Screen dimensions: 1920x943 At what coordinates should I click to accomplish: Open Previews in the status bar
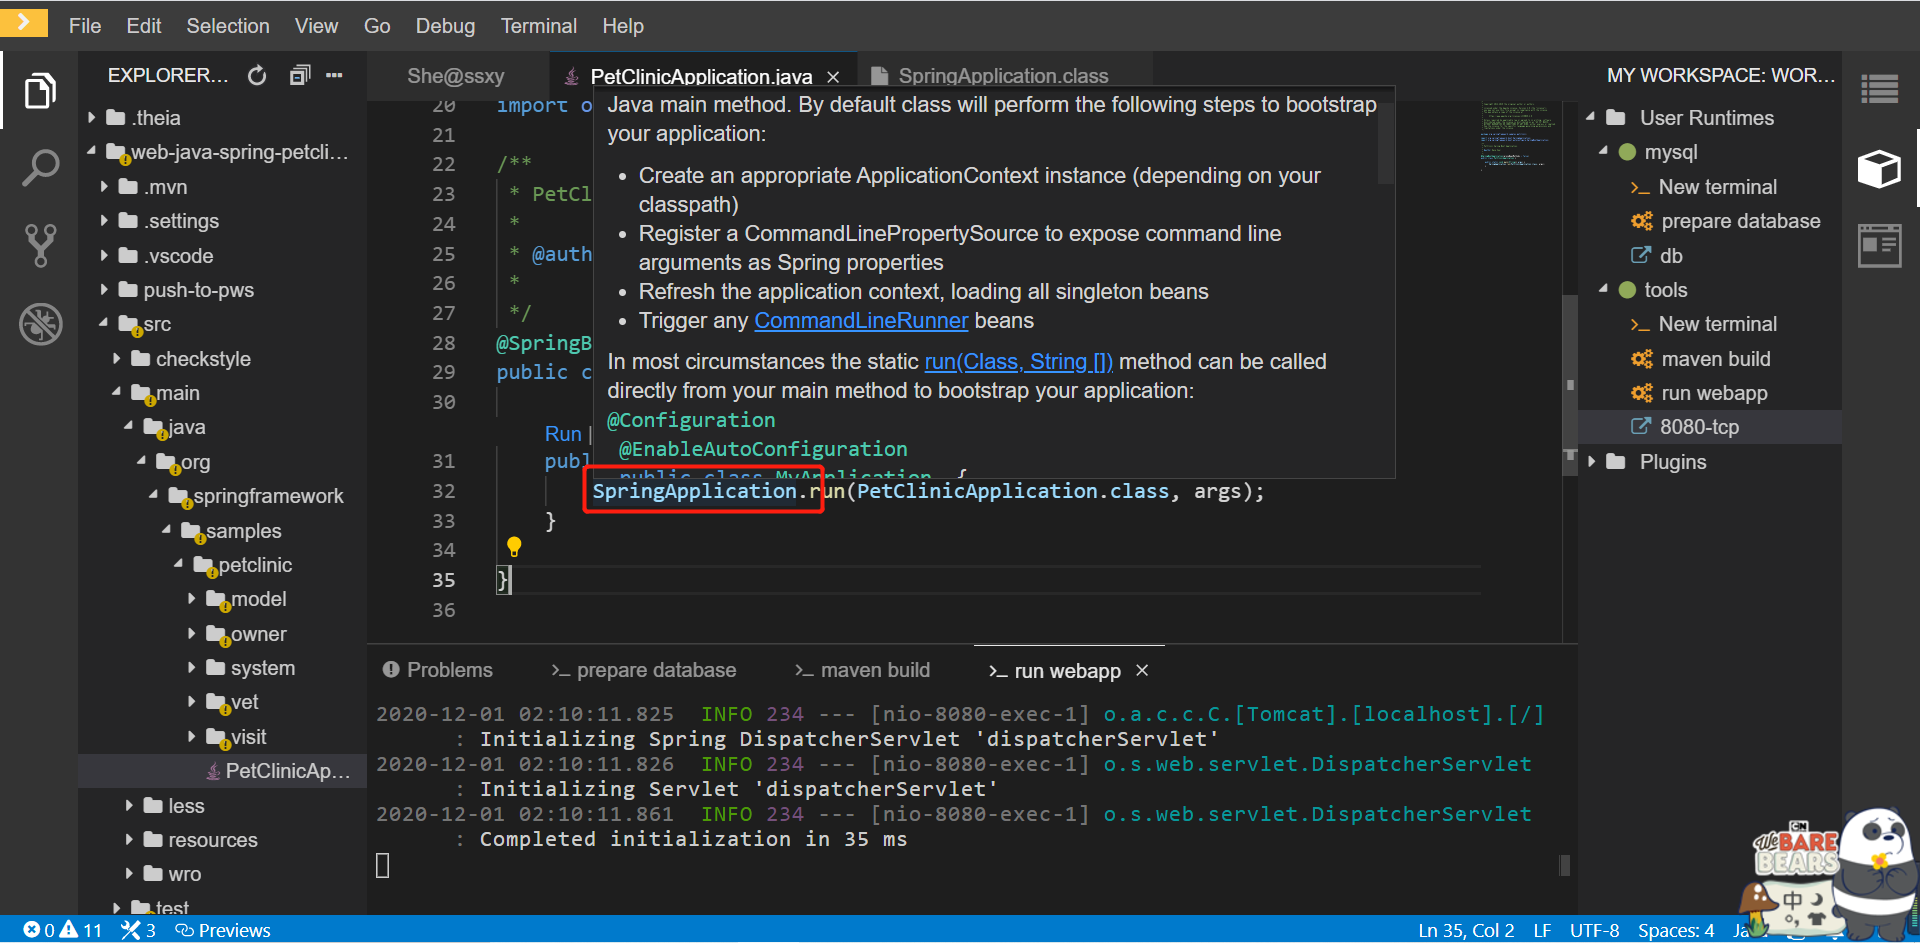point(223,930)
